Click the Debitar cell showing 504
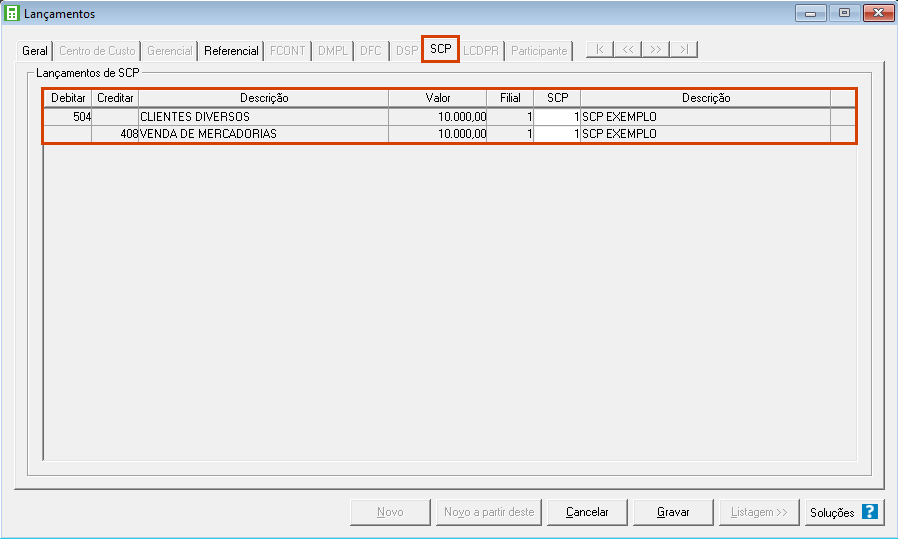The height and width of the screenshot is (539, 898). pyautogui.click(x=68, y=117)
